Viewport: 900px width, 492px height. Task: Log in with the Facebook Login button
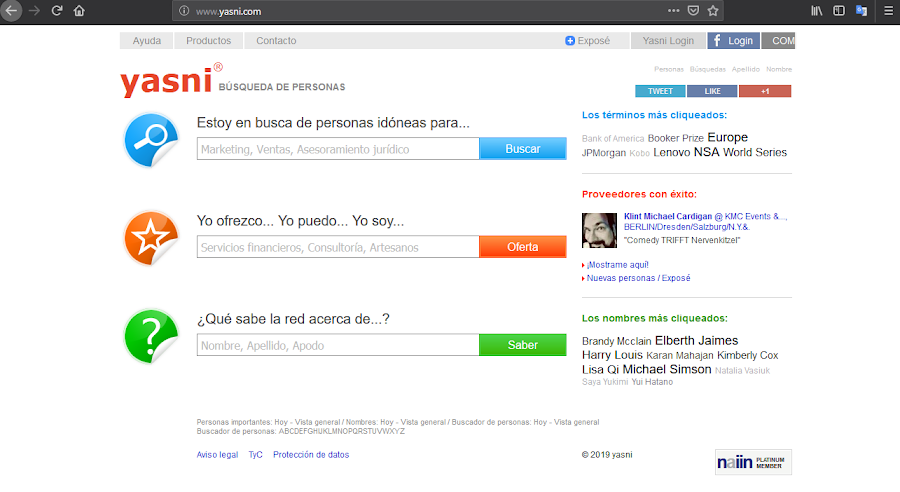734,41
